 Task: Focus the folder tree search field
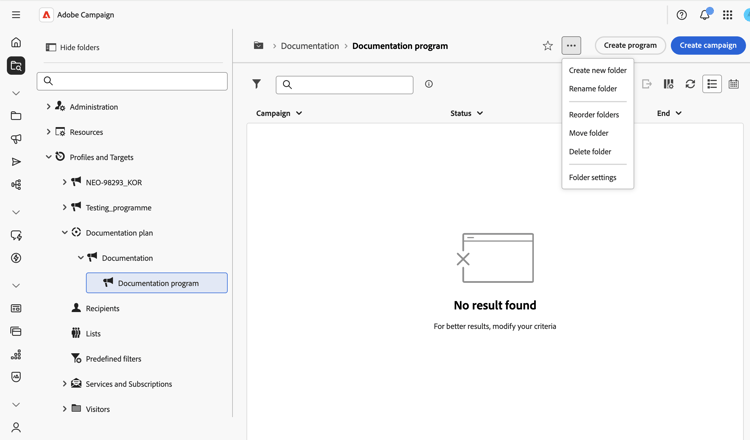point(132,81)
